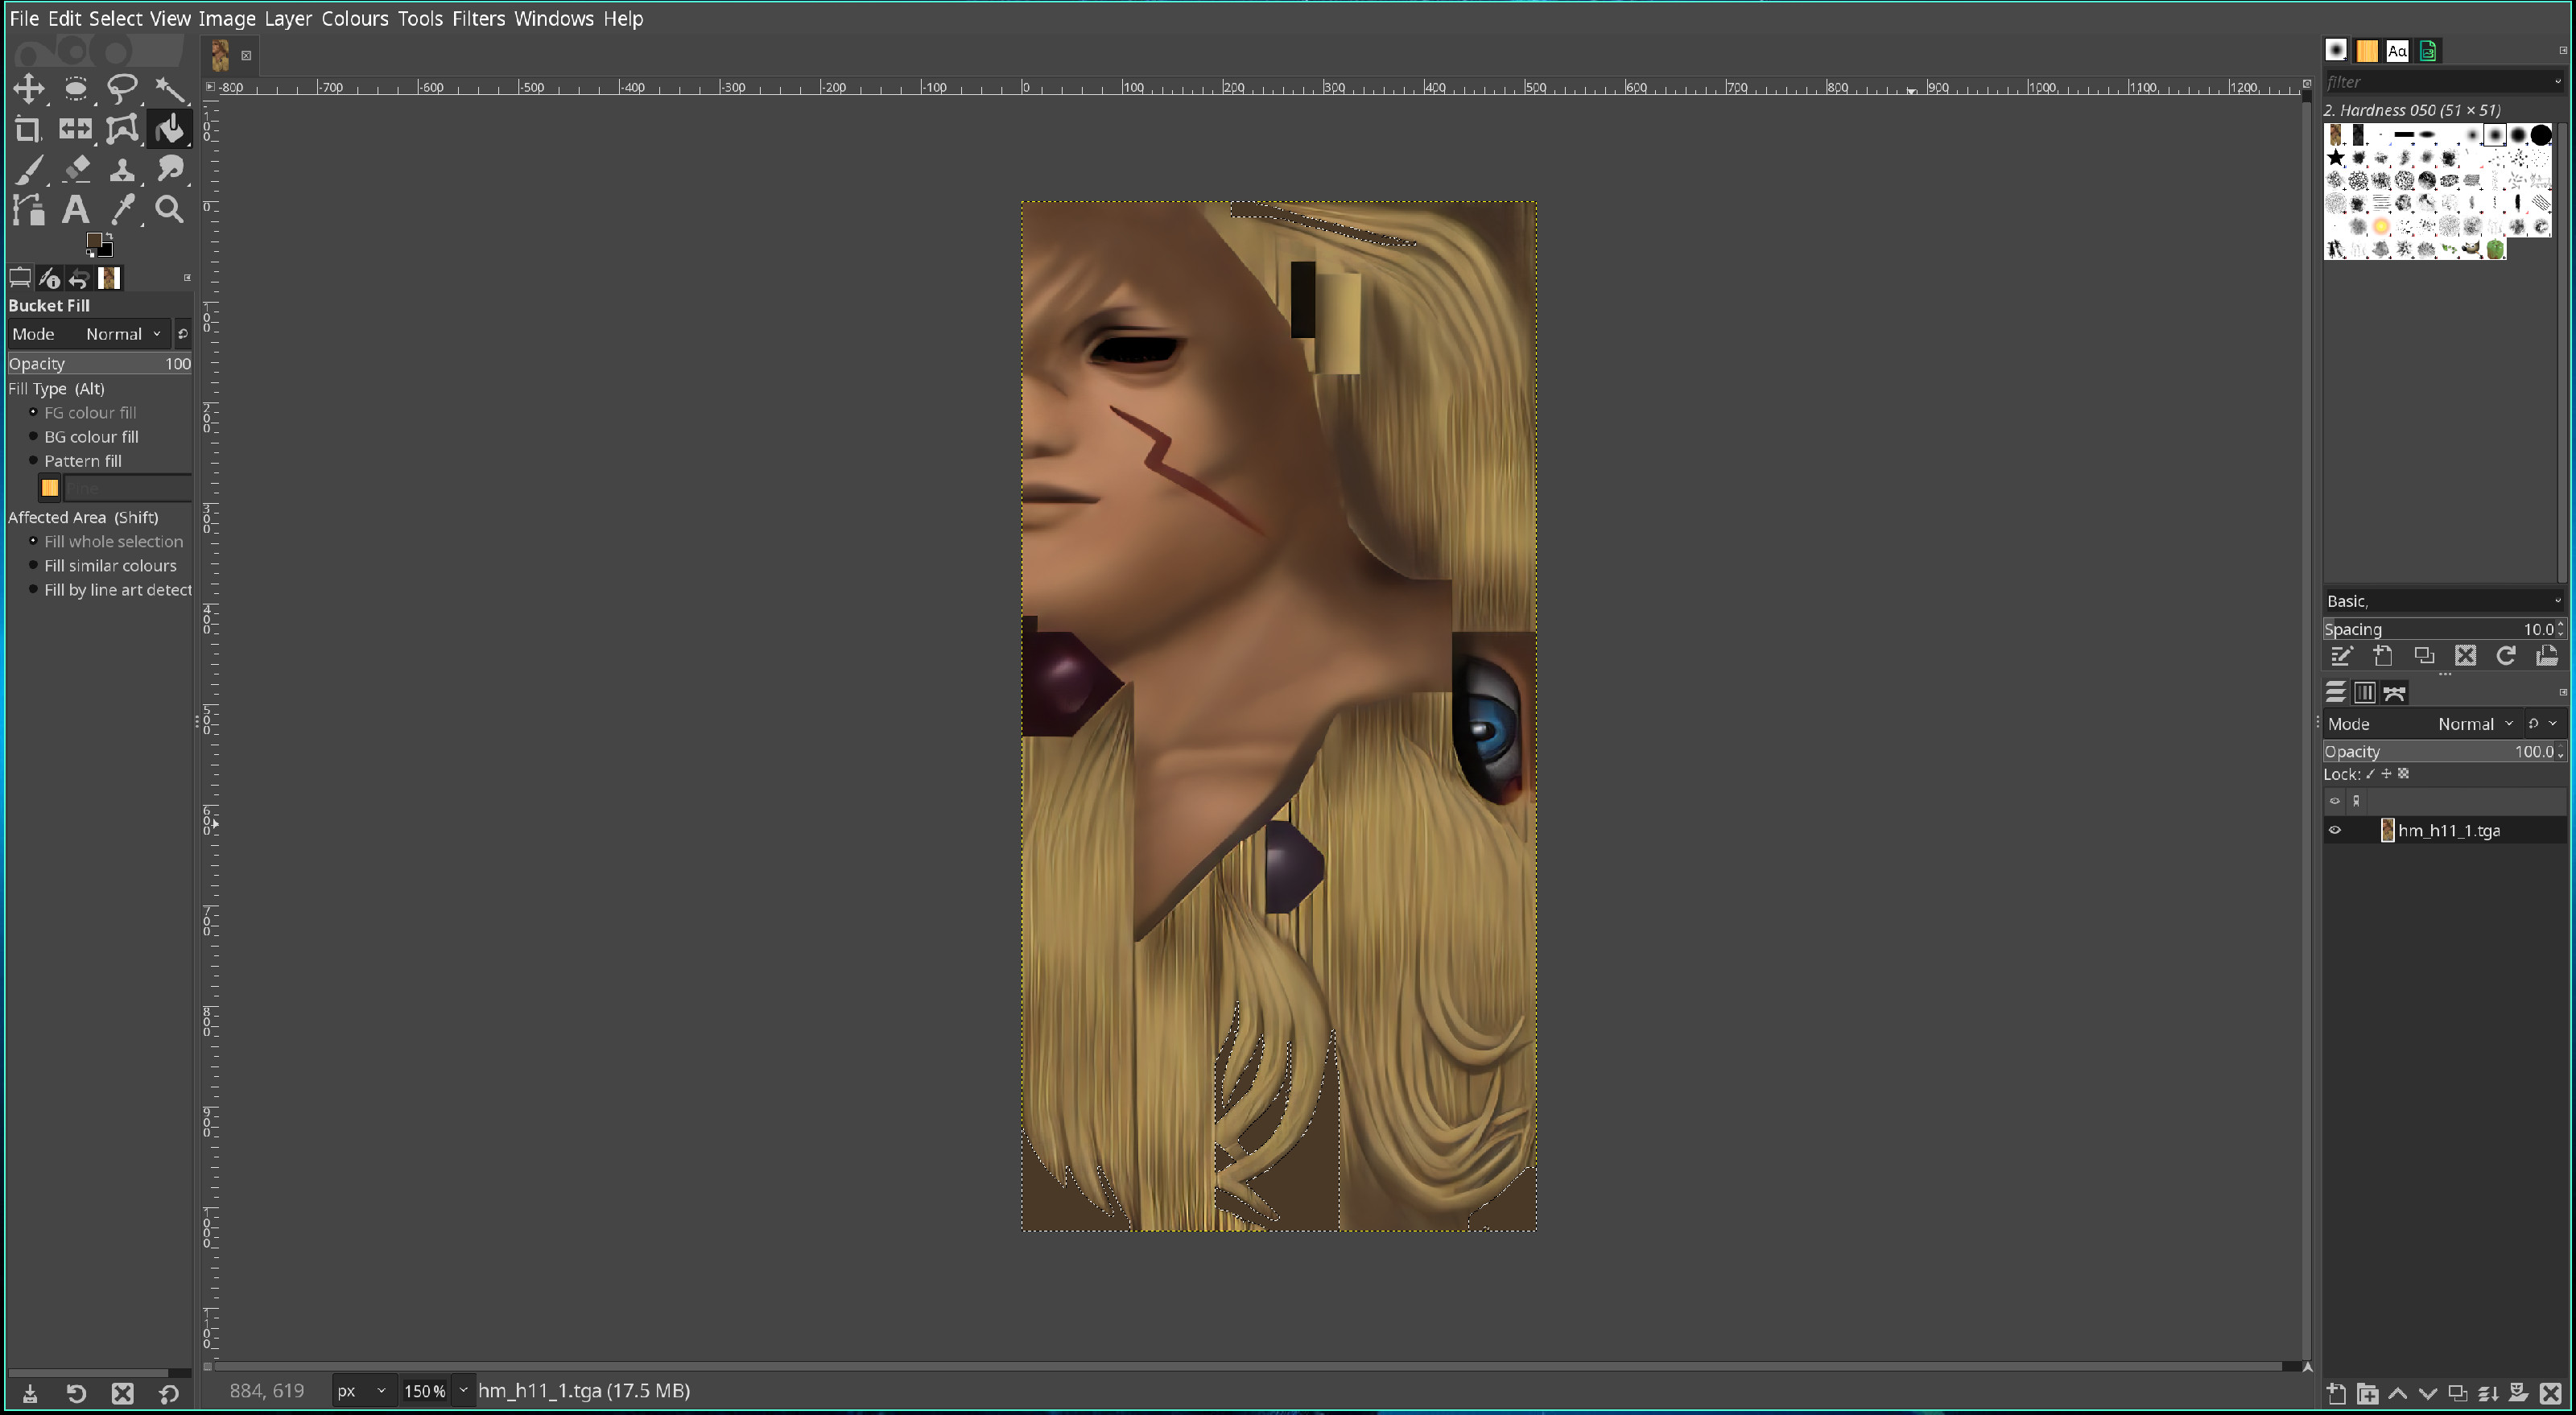The image size is (2576, 1415).
Task: Open brush filter tag dropdown
Action: [2559, 82]
